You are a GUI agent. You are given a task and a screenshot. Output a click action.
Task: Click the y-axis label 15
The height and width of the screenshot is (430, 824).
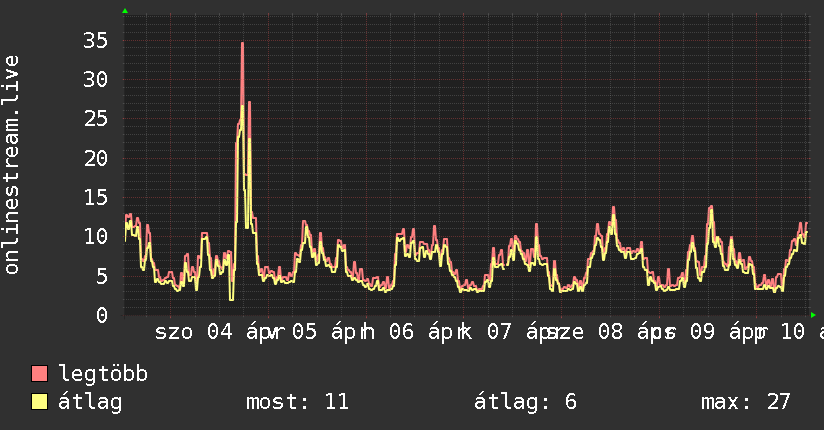point(95,198)
